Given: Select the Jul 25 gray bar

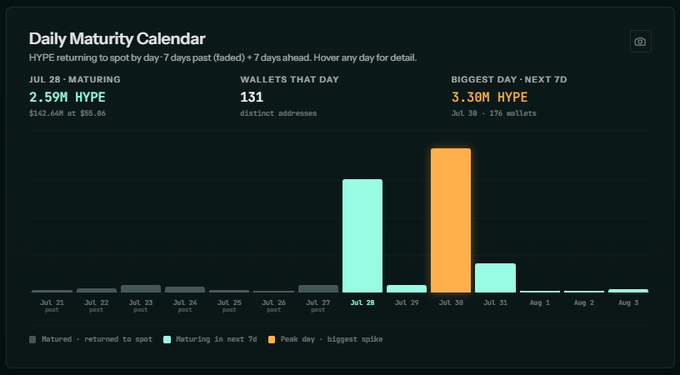Looking at the screenshot, I should (229, 291).
